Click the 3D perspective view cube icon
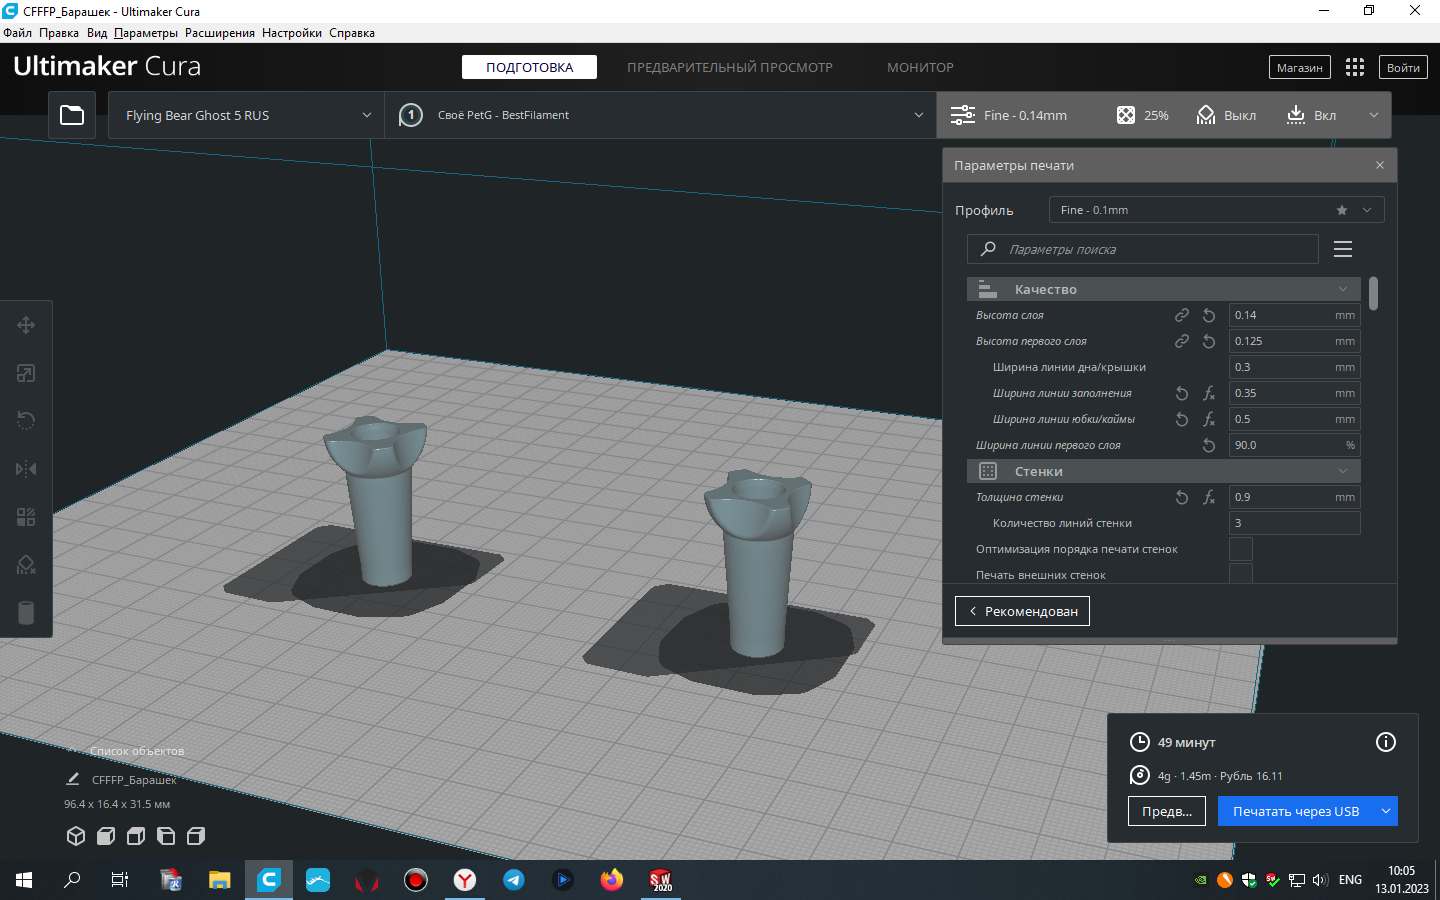Screen dimensions: 1440x900 pyautogui.click(x=76, y=836)
